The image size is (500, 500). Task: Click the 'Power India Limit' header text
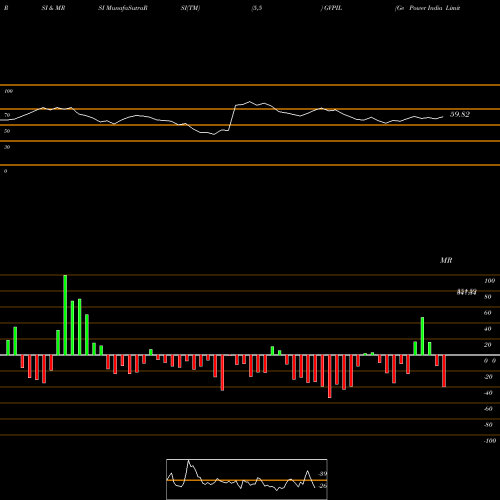point(435,8)
